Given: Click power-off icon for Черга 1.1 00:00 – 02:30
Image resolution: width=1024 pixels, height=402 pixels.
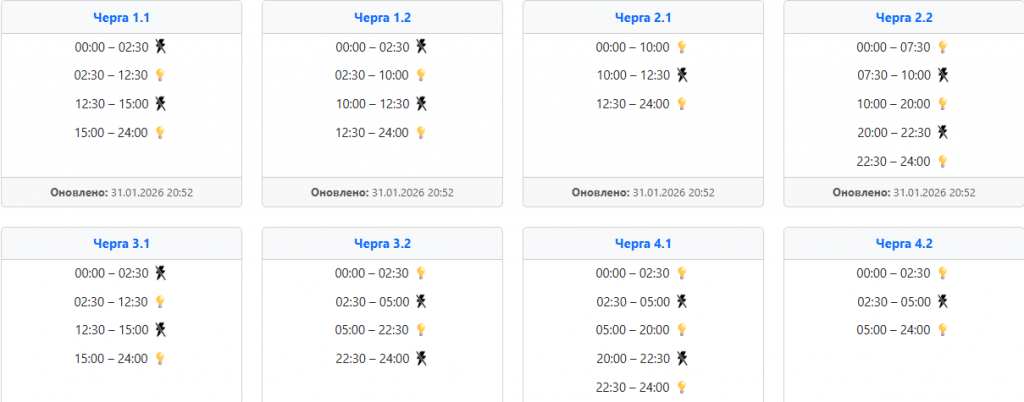Looking at the screenshot, I should [x=160, y=46].
